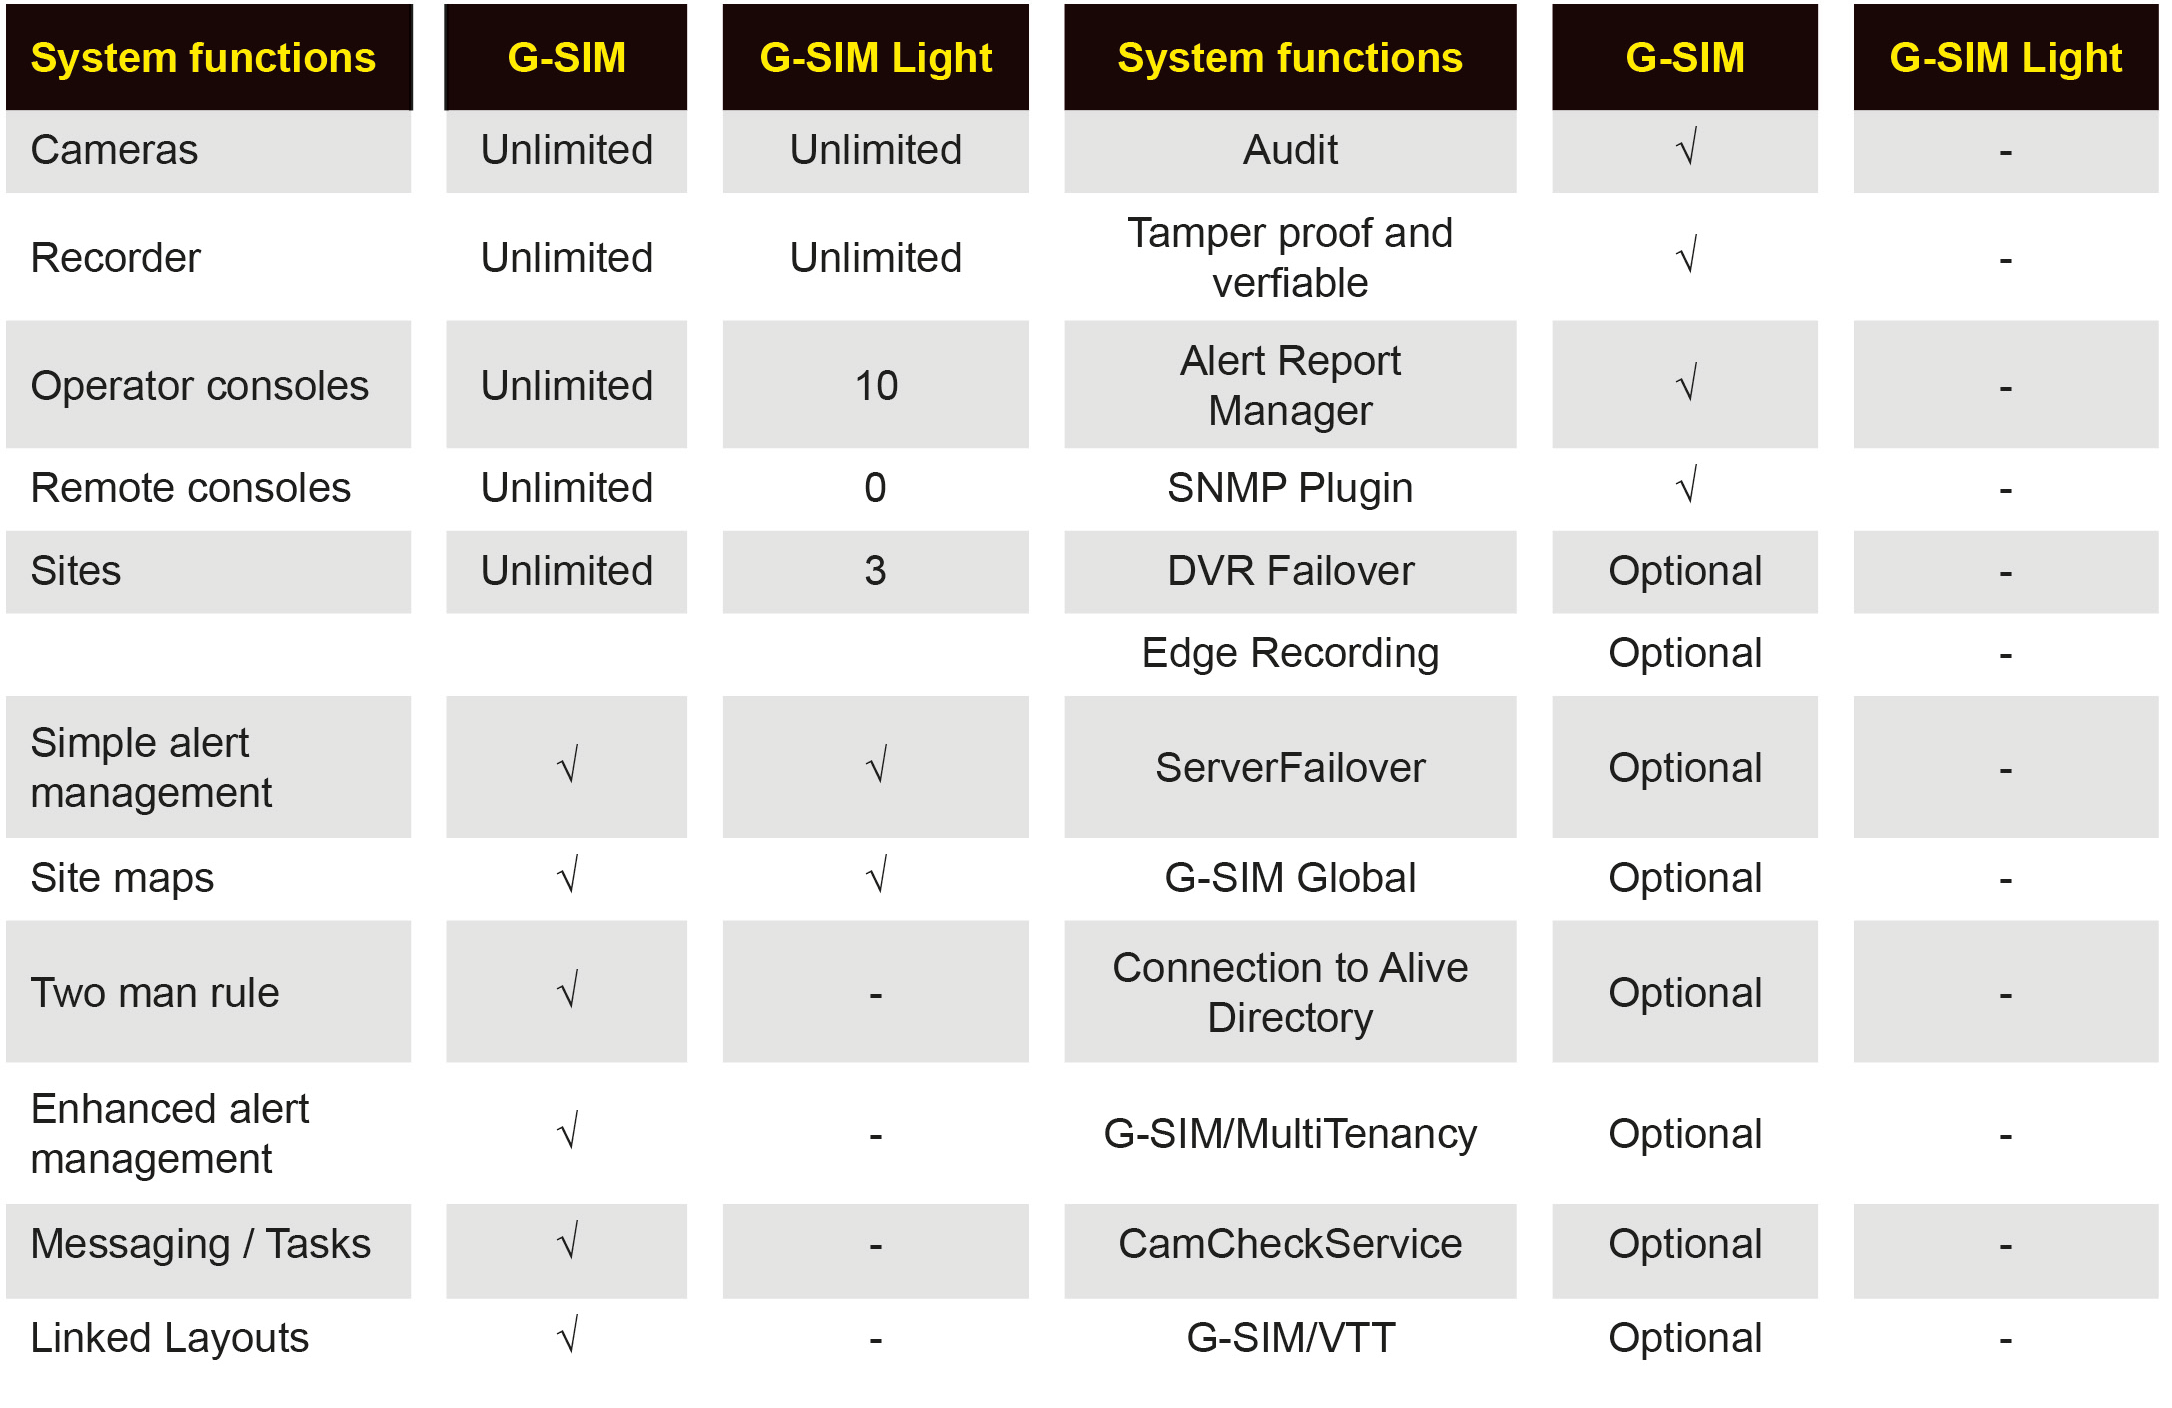The height and width of the screenshot is (1408, 2172).
Task: Select the Recorder row label
Action: 116,258
